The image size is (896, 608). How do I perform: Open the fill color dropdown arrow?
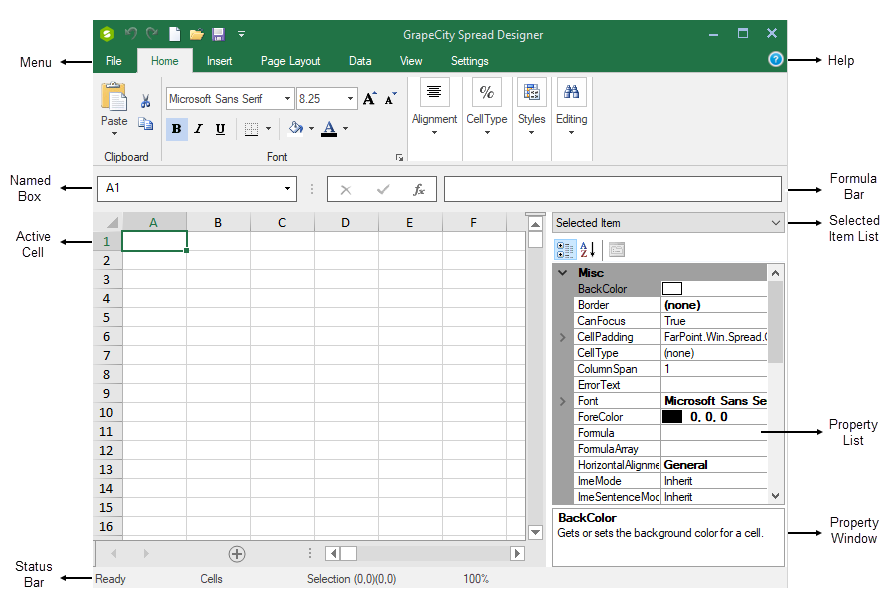coord(311,129)
